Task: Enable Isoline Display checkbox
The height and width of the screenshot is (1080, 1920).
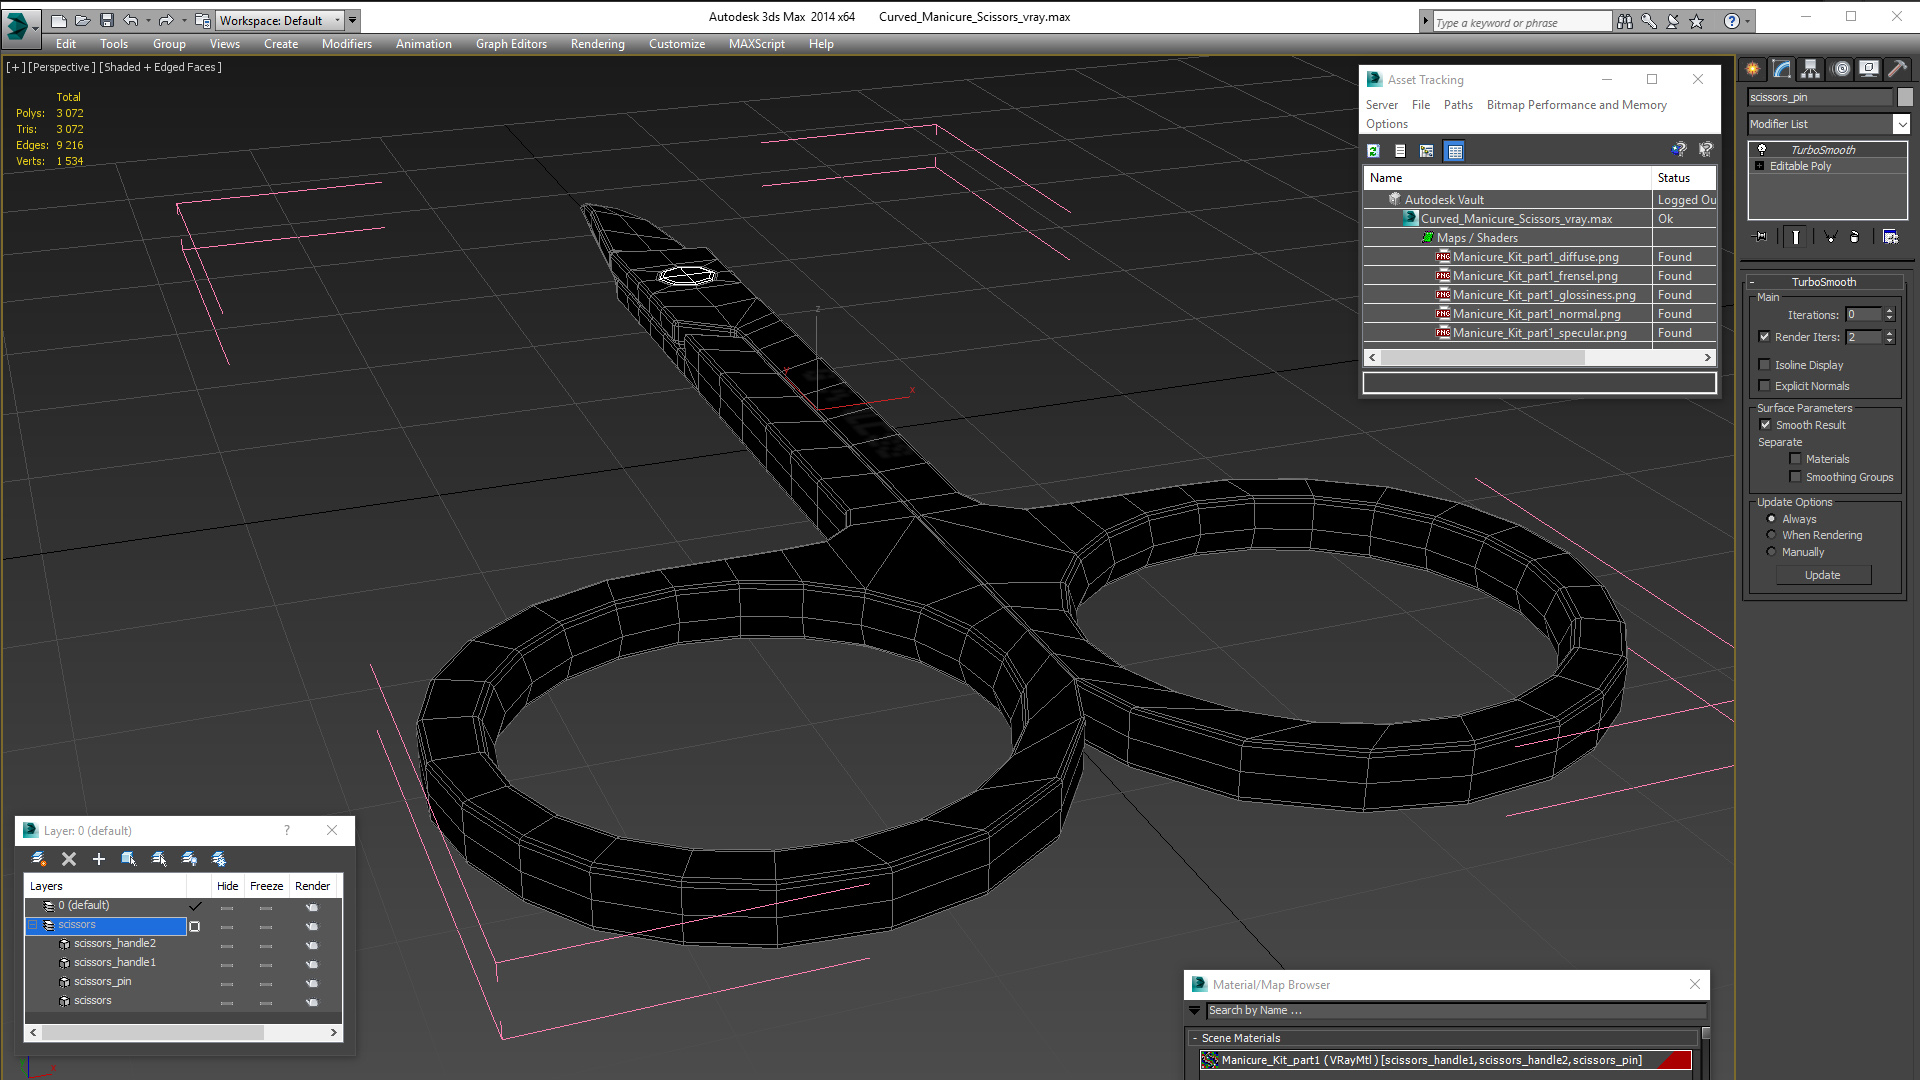Action: coord(1765,365)
